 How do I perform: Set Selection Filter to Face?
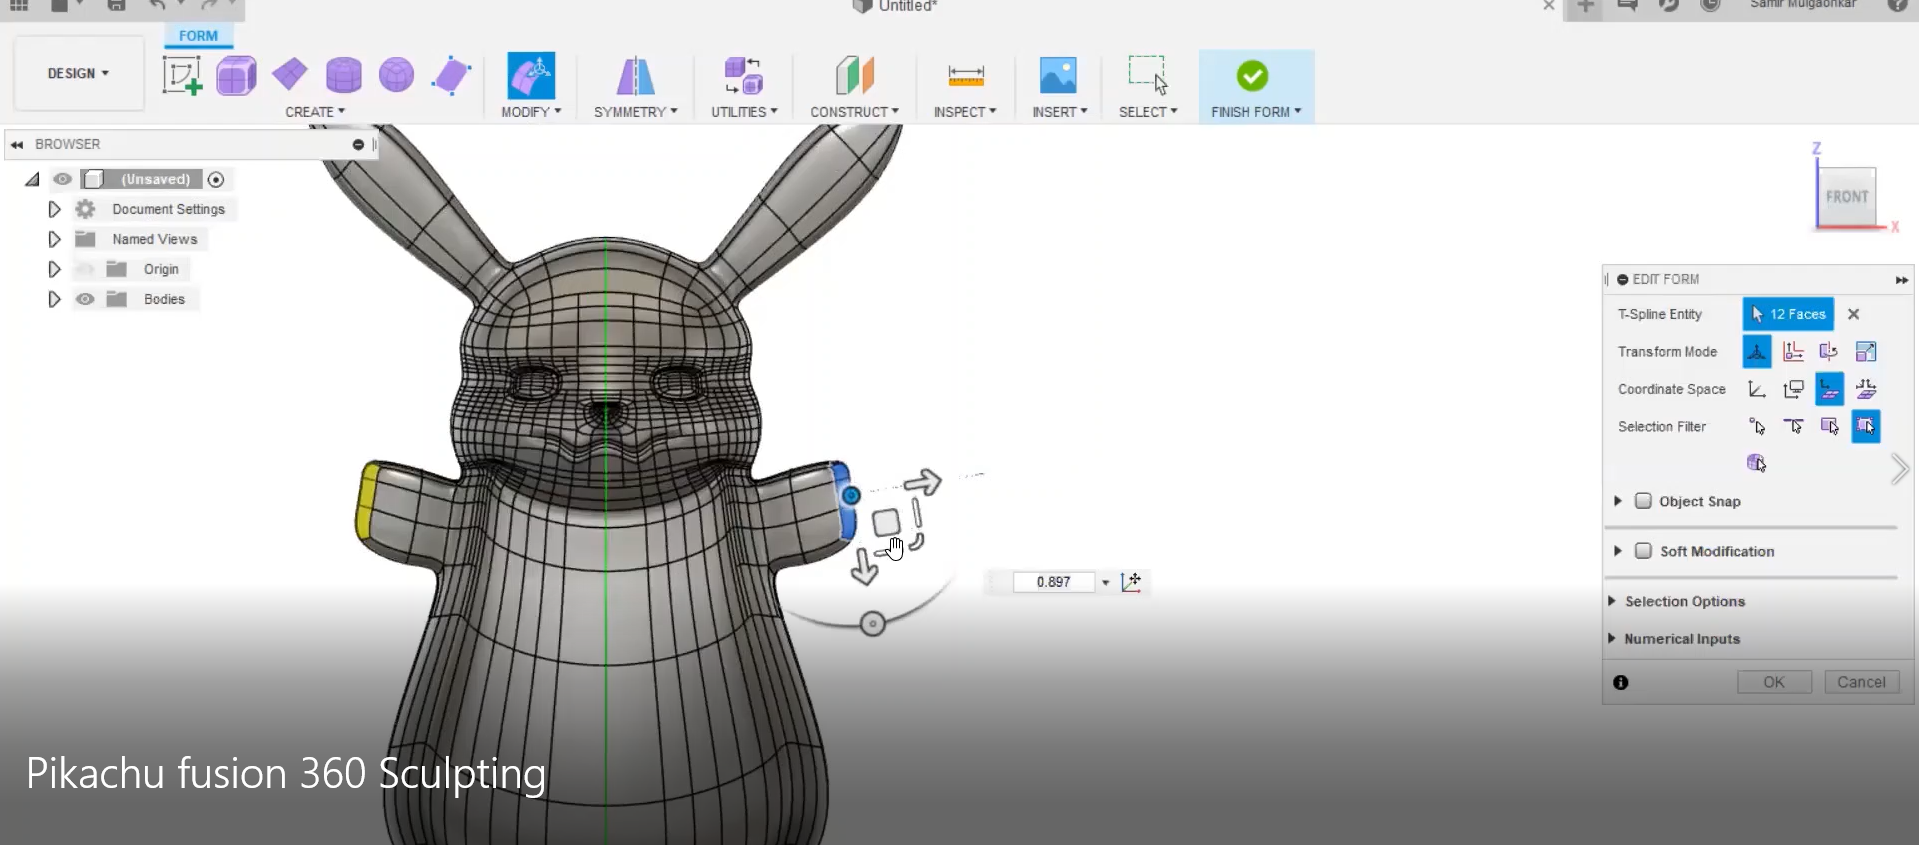pos(1829,427)
